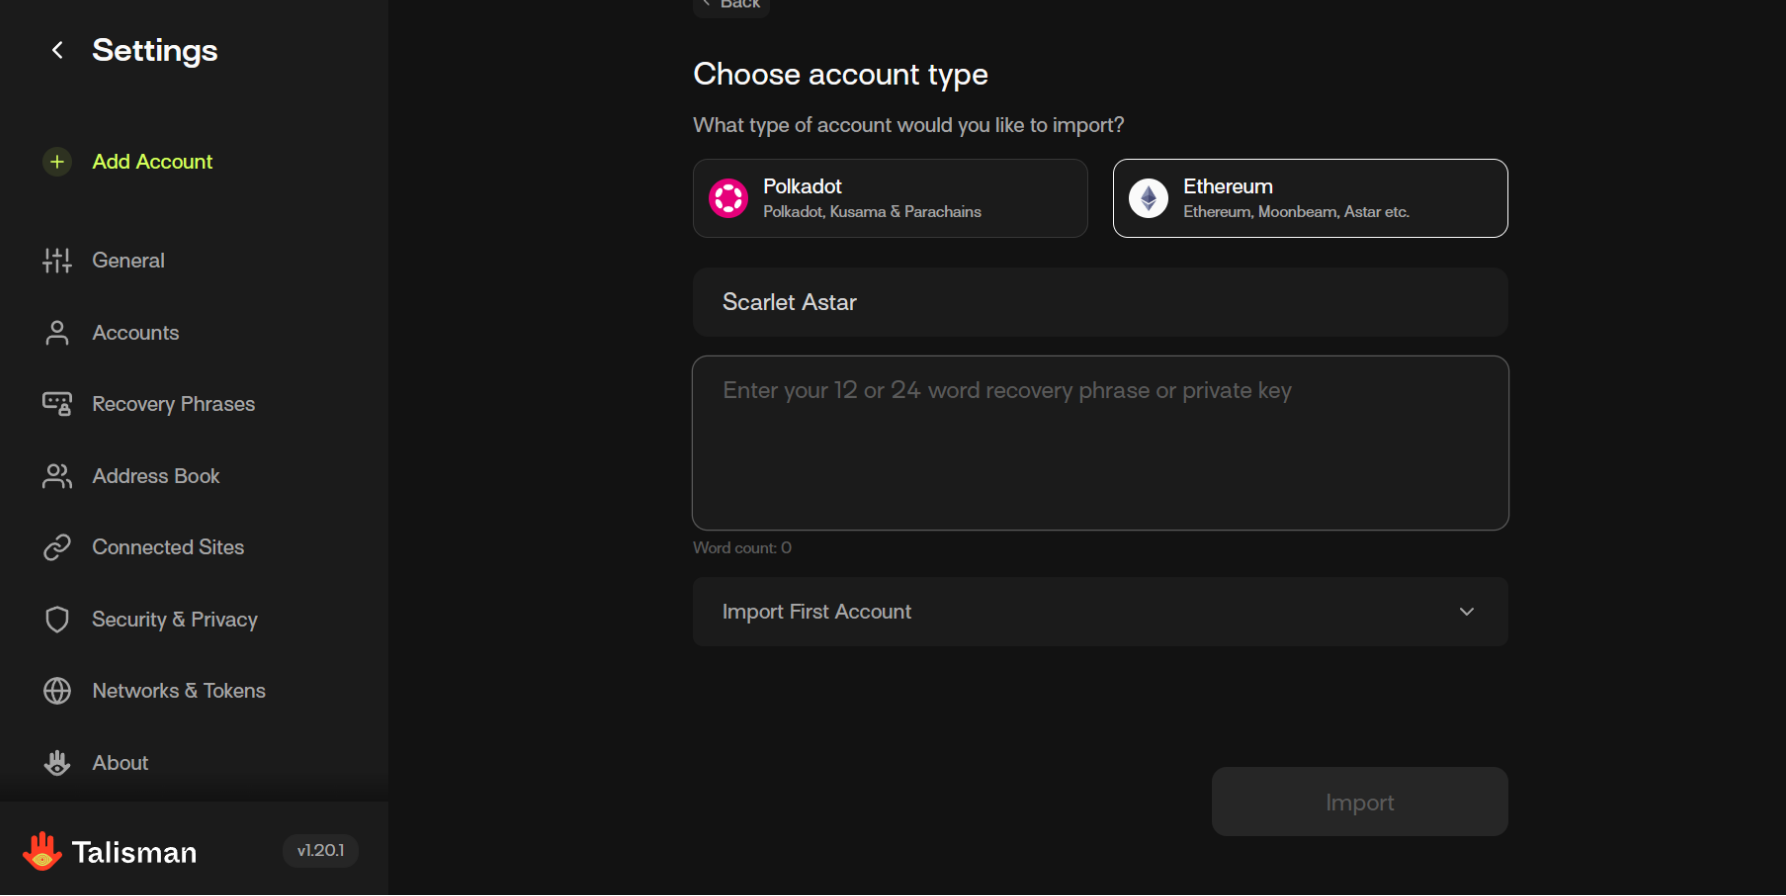Viewport: 1786px width, 896px height.
Task: Click the About hand icon
Action: 57,763
